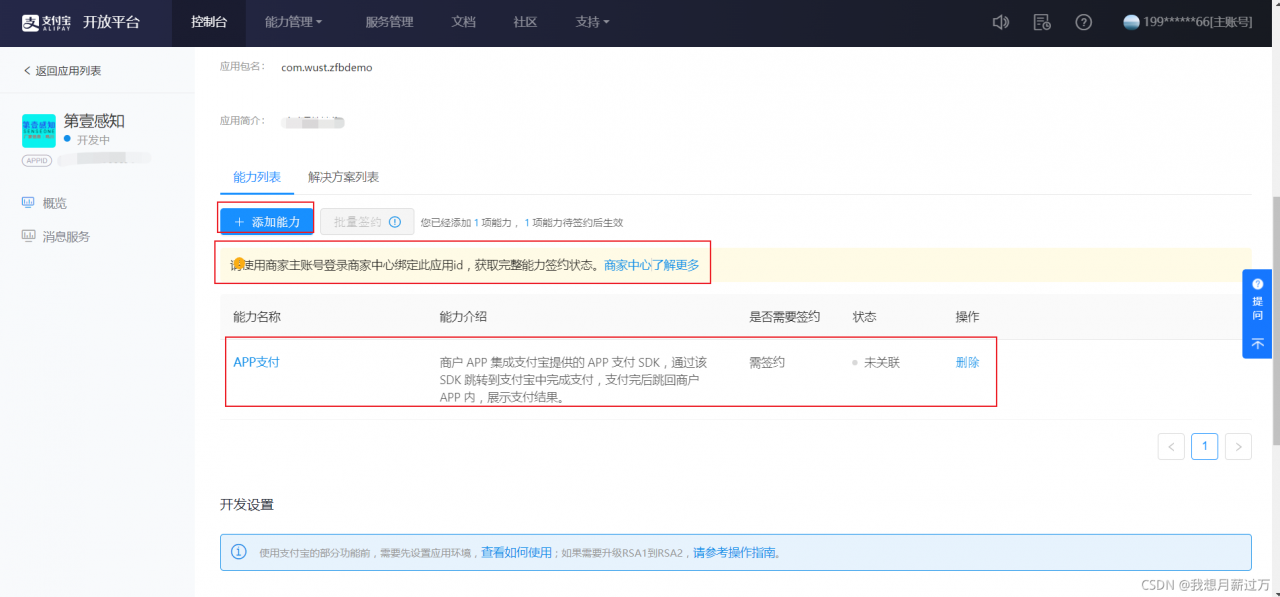Open 商家中心了解更多 link
The height and width of the screenshot is (597, 1280).
[652, 265]
